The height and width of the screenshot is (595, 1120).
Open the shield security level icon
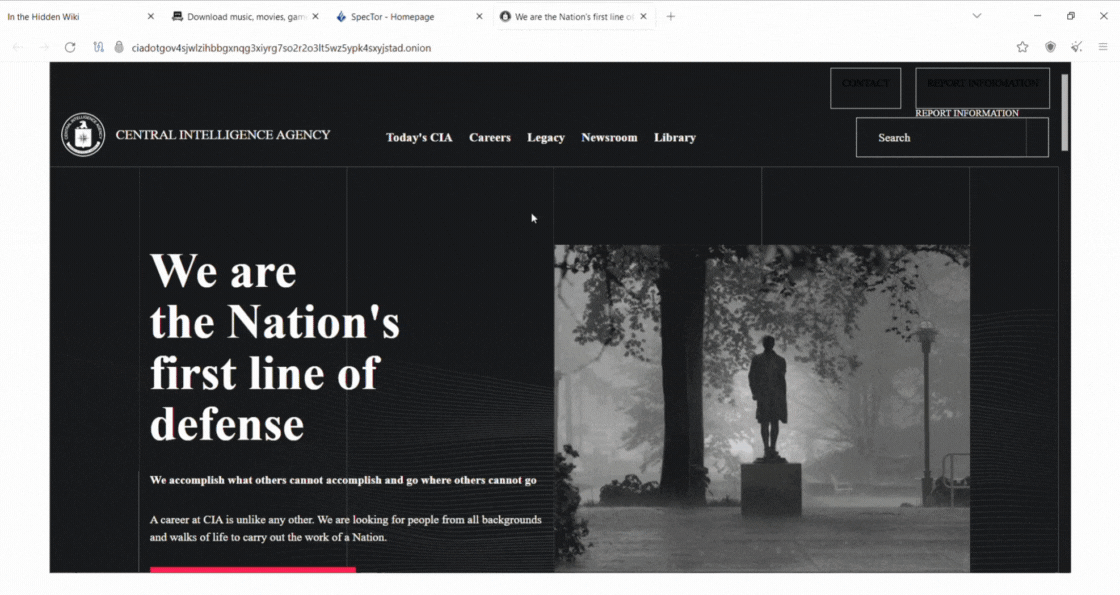point(1050,47)
